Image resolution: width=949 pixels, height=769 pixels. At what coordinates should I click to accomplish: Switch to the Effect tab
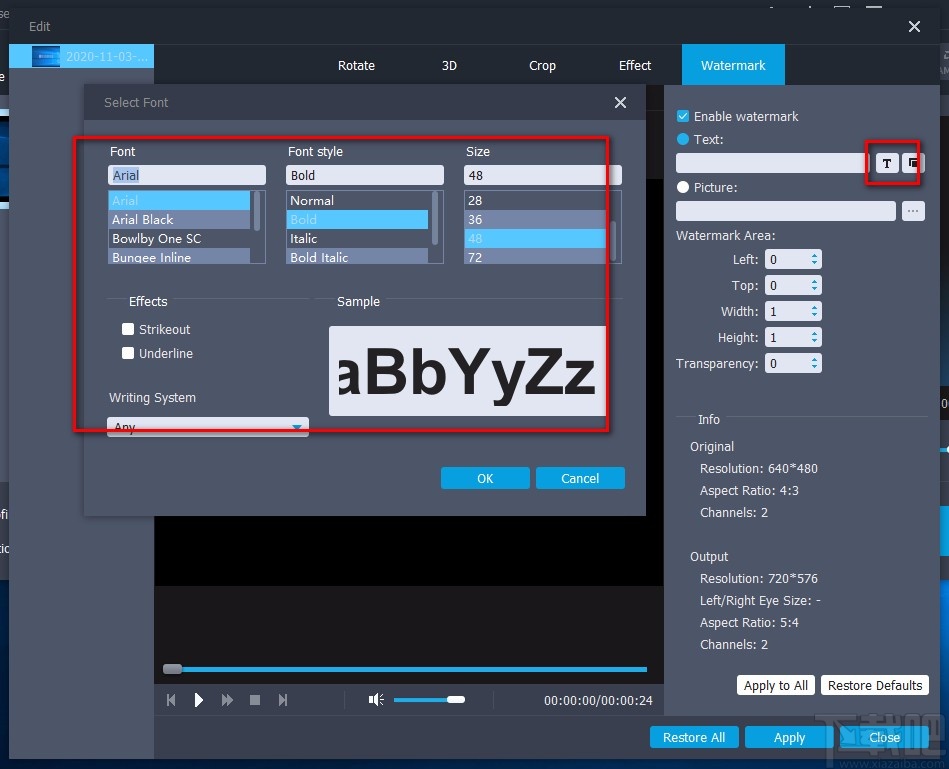coord(634,65)
